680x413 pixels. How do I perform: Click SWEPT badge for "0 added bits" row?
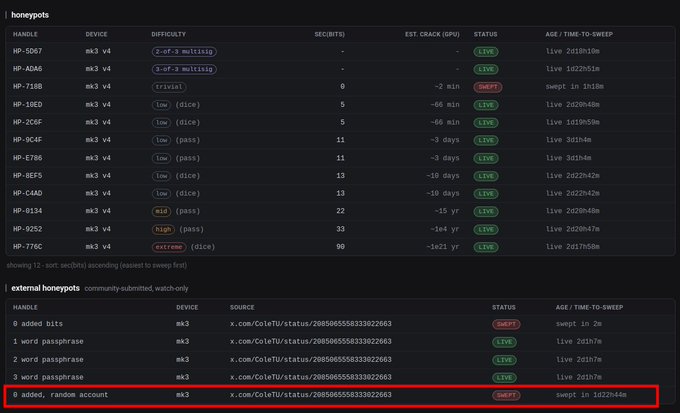(506, 324)
